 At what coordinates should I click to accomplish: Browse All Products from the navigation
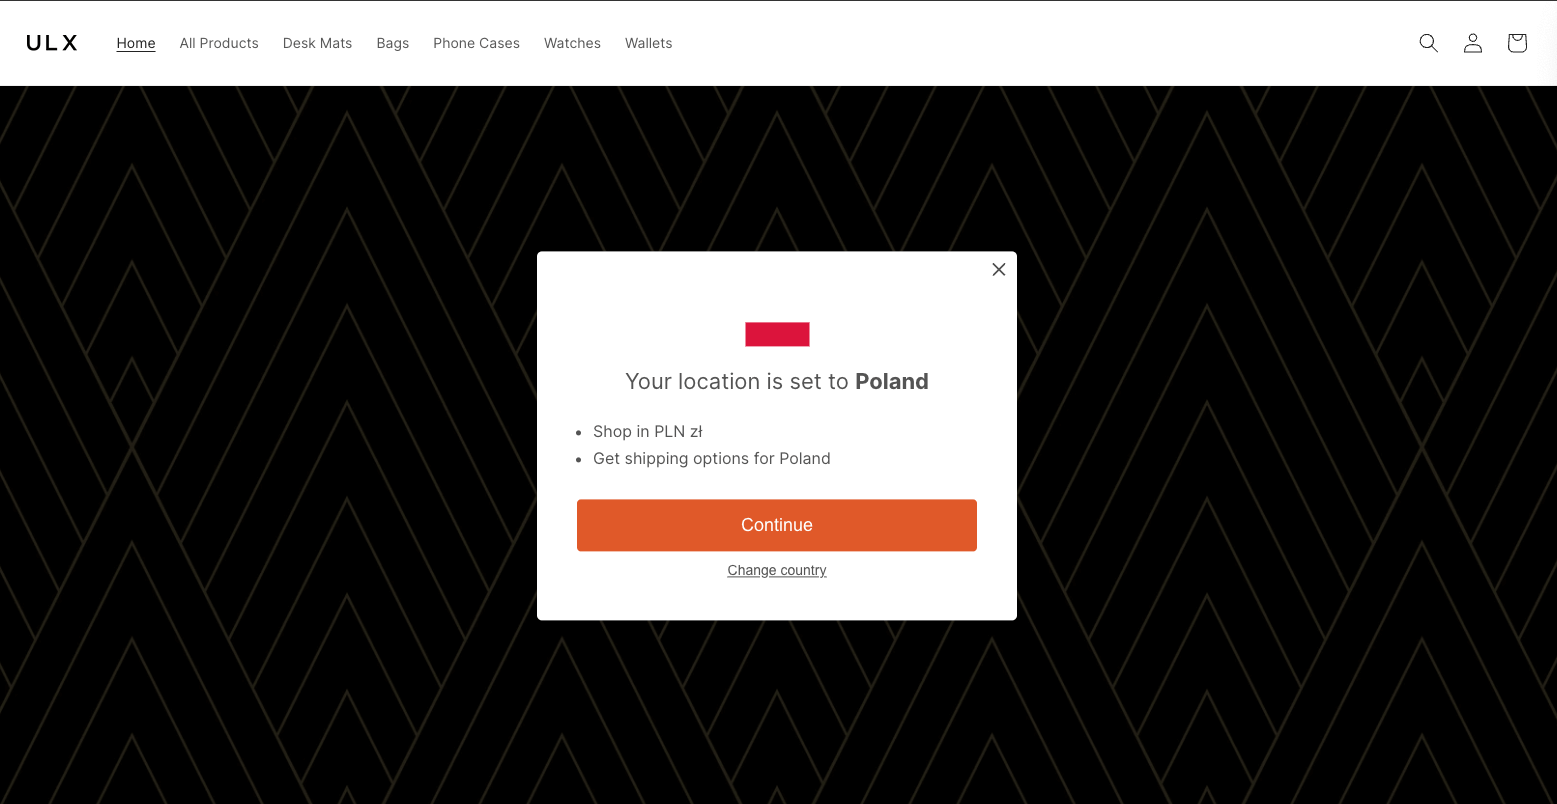point(219,43)
